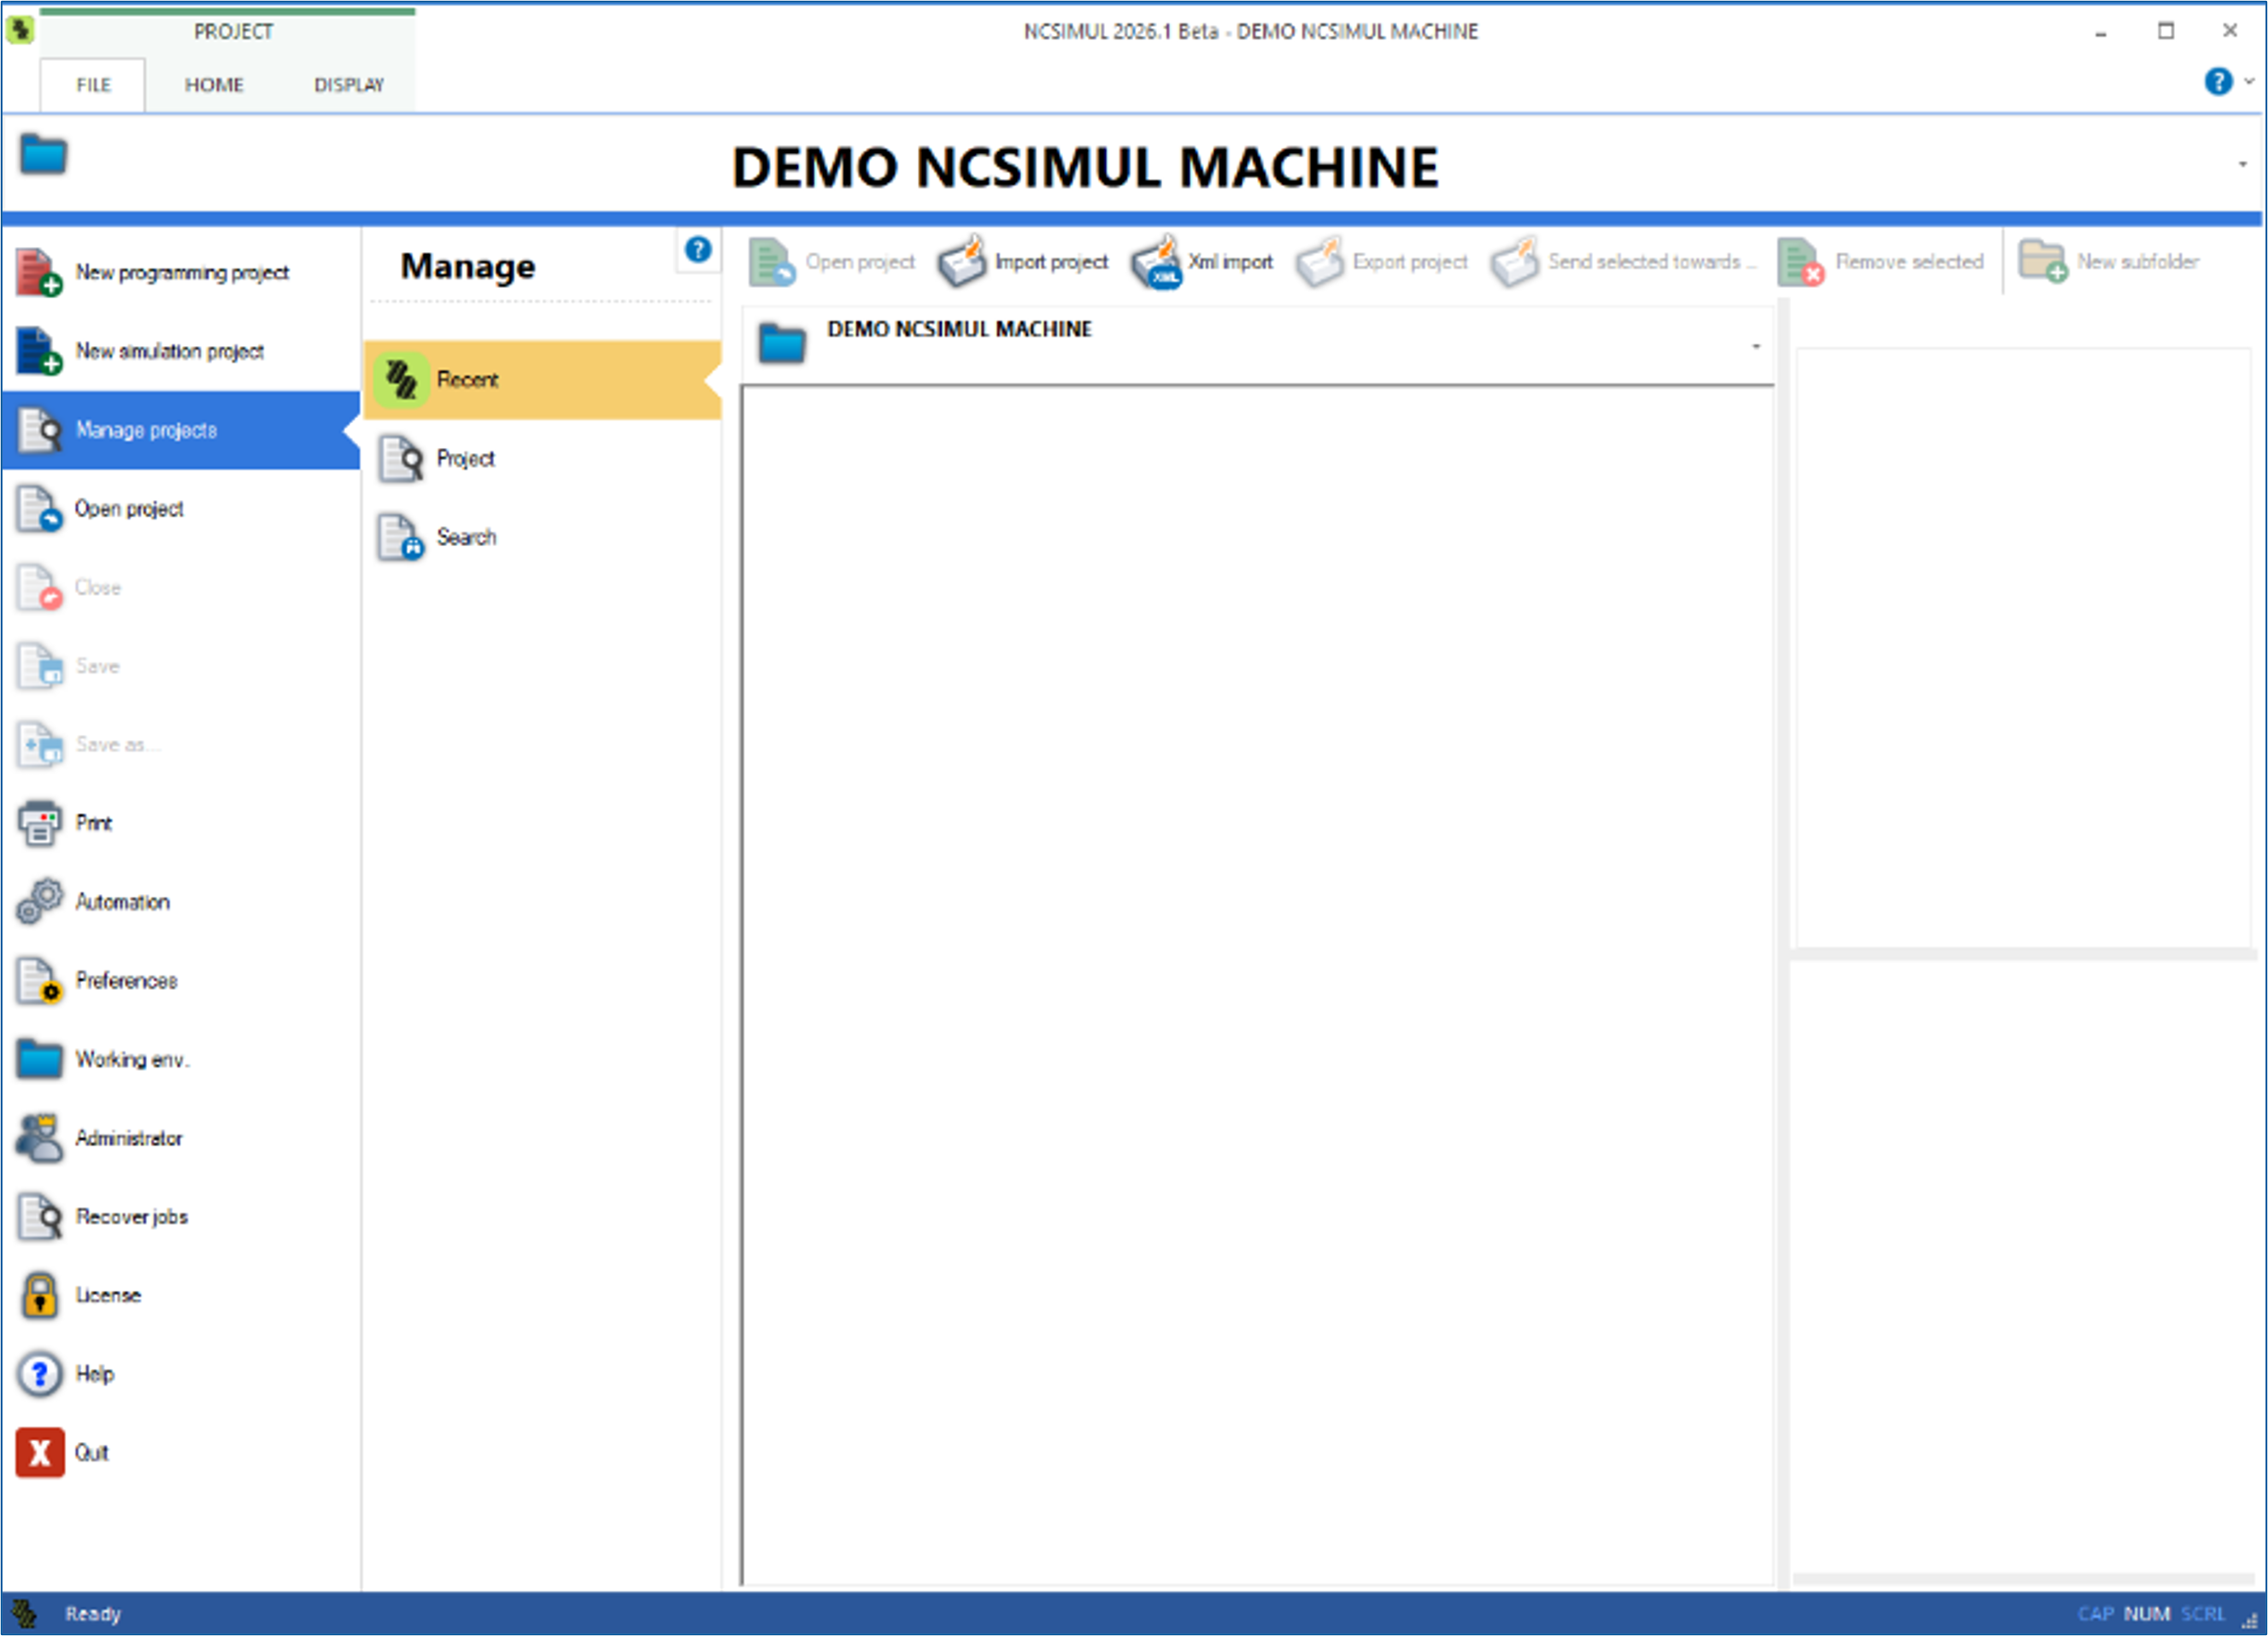Click the Save as entry
The image size is (2268, 1636).
click(x=180, y=745)
